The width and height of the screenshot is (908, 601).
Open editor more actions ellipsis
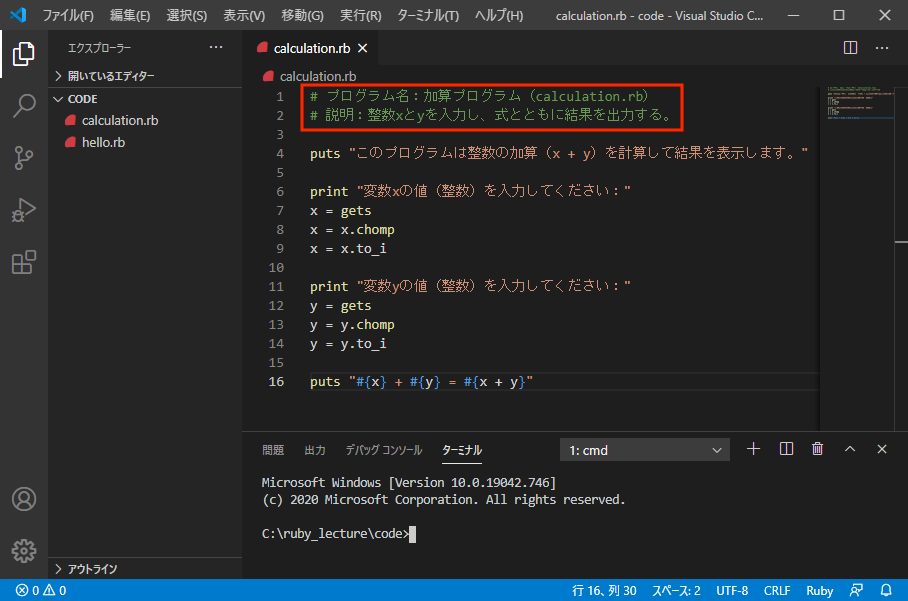coord(882,47)
